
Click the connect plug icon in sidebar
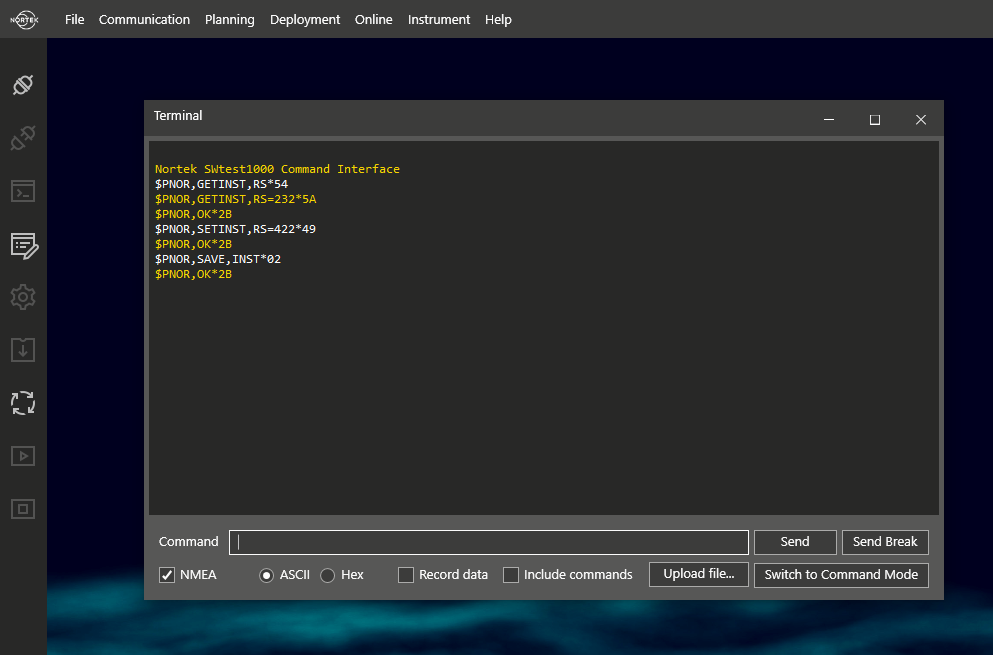click(23, 85)
